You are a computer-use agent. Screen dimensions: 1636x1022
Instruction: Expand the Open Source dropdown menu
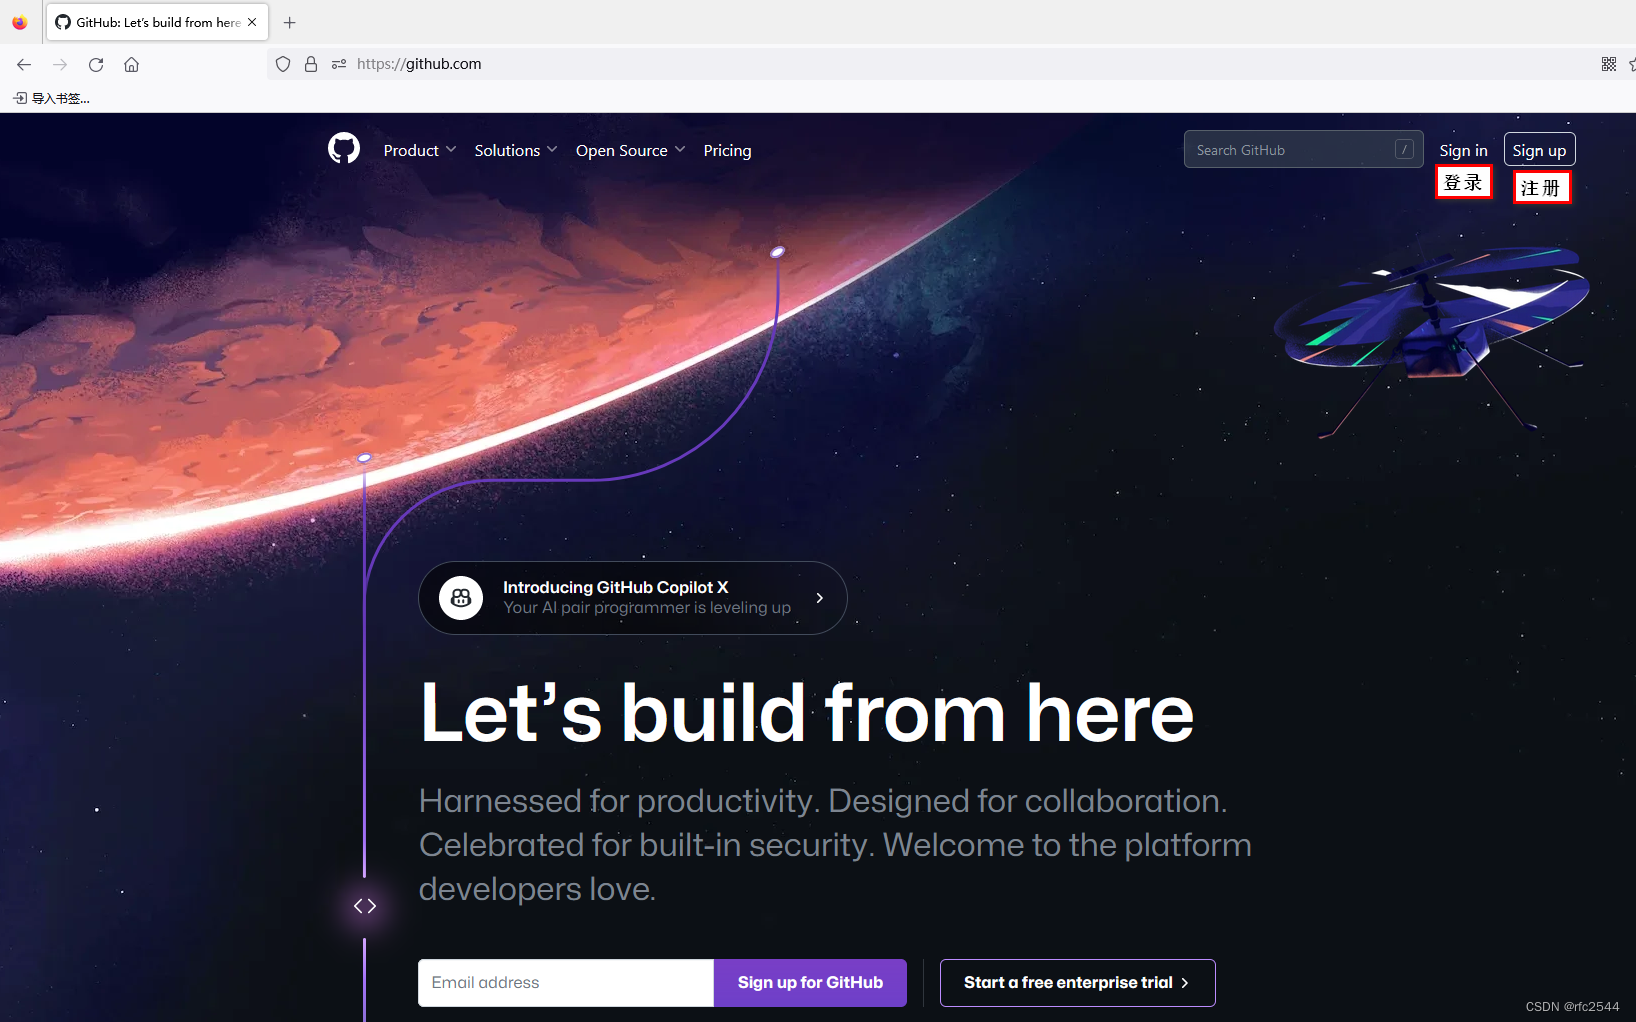pyautogui.click(x=631, y=150)
